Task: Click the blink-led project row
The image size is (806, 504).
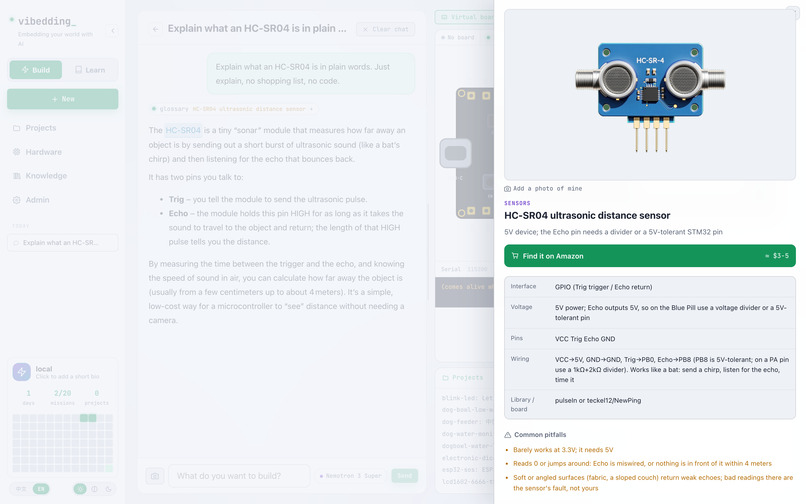Action: [x=467, y=398]
